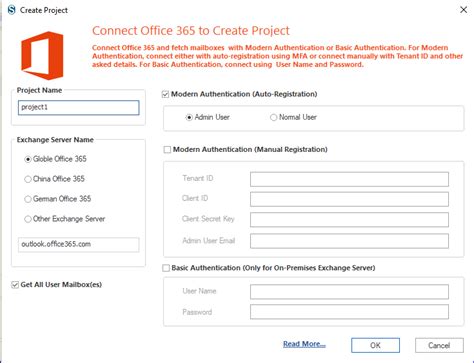Click the 'Project Name' group label
The image size is (474, 363).
point(39,90)
